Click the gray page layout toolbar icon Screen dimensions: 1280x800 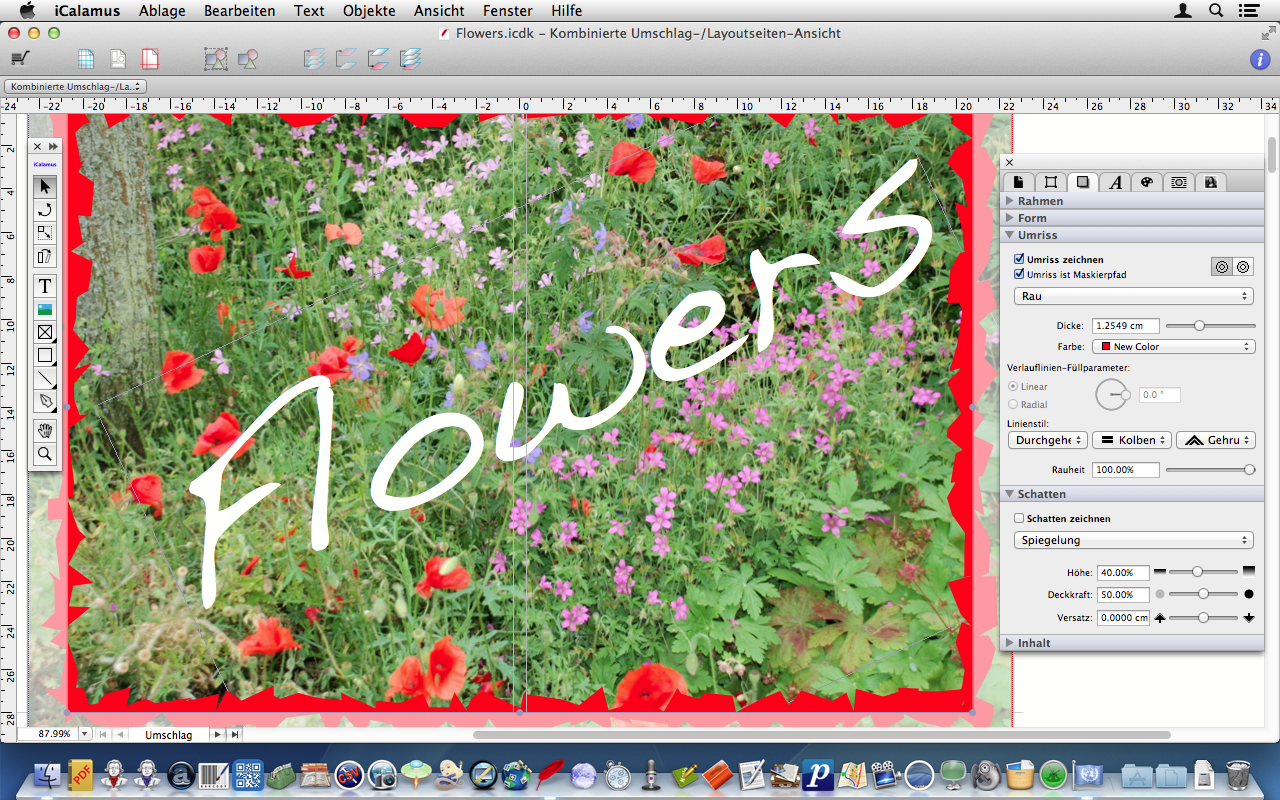118,59
